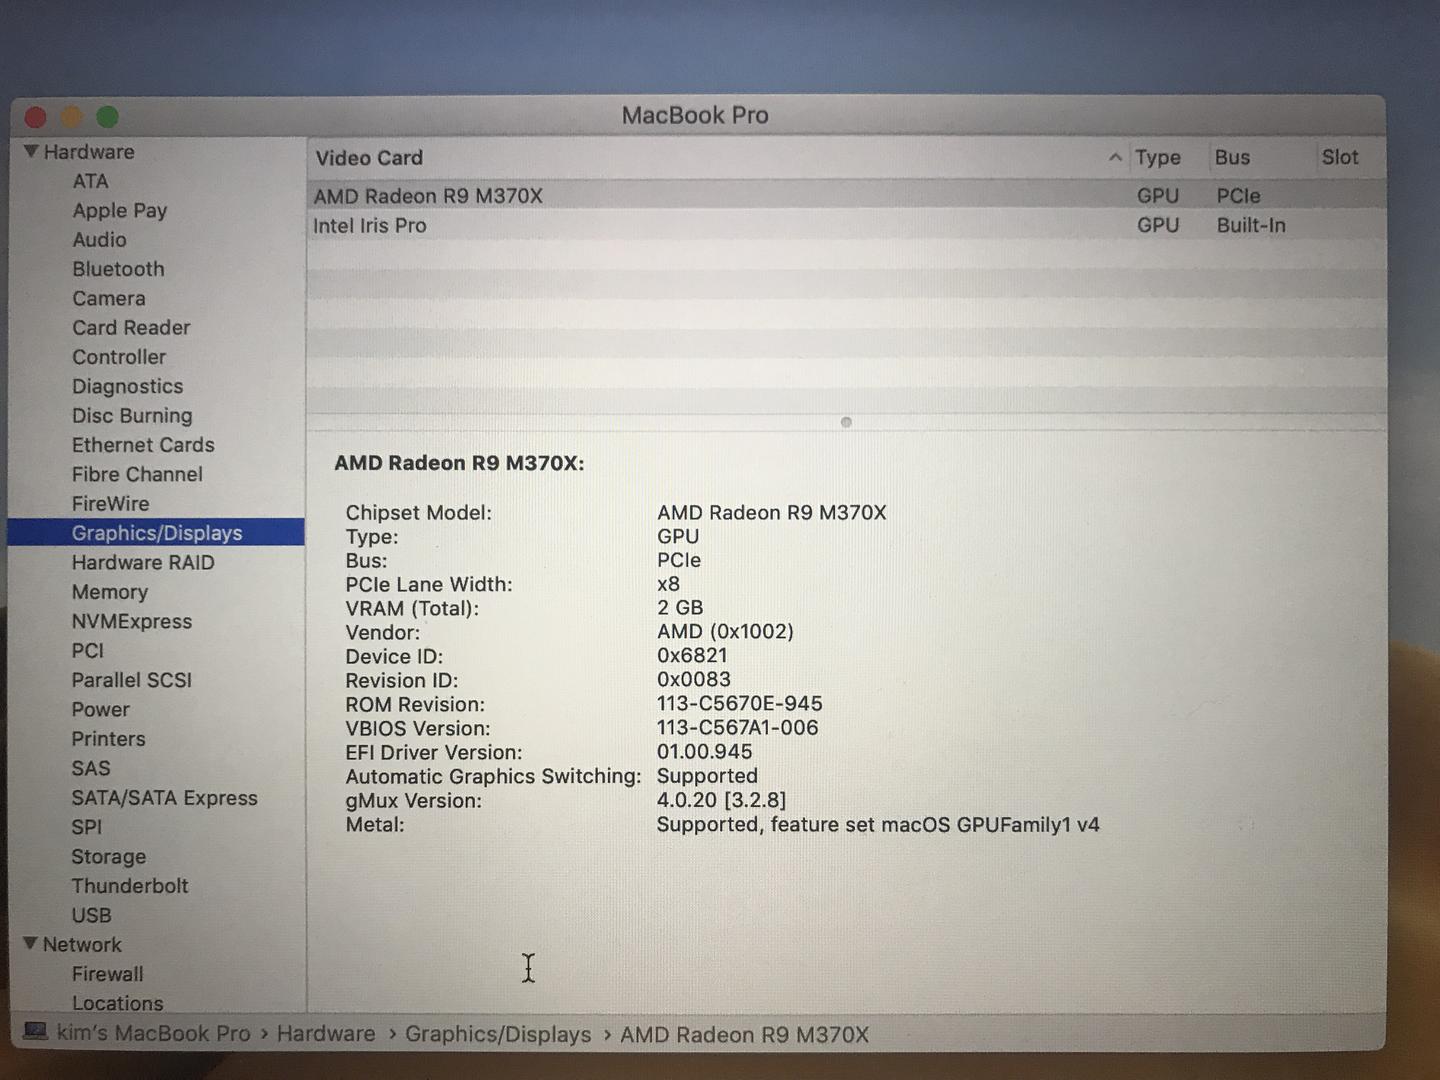
Task: Open Diagnostics in the sidebar
Action: (127, 387)
